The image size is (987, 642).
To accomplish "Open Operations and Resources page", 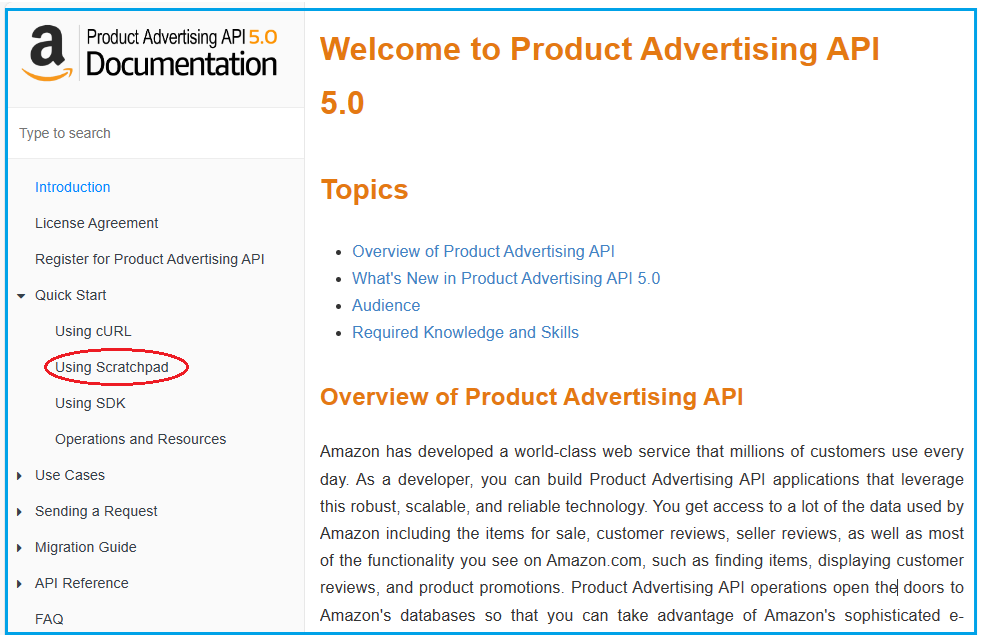I will (140, 439).
